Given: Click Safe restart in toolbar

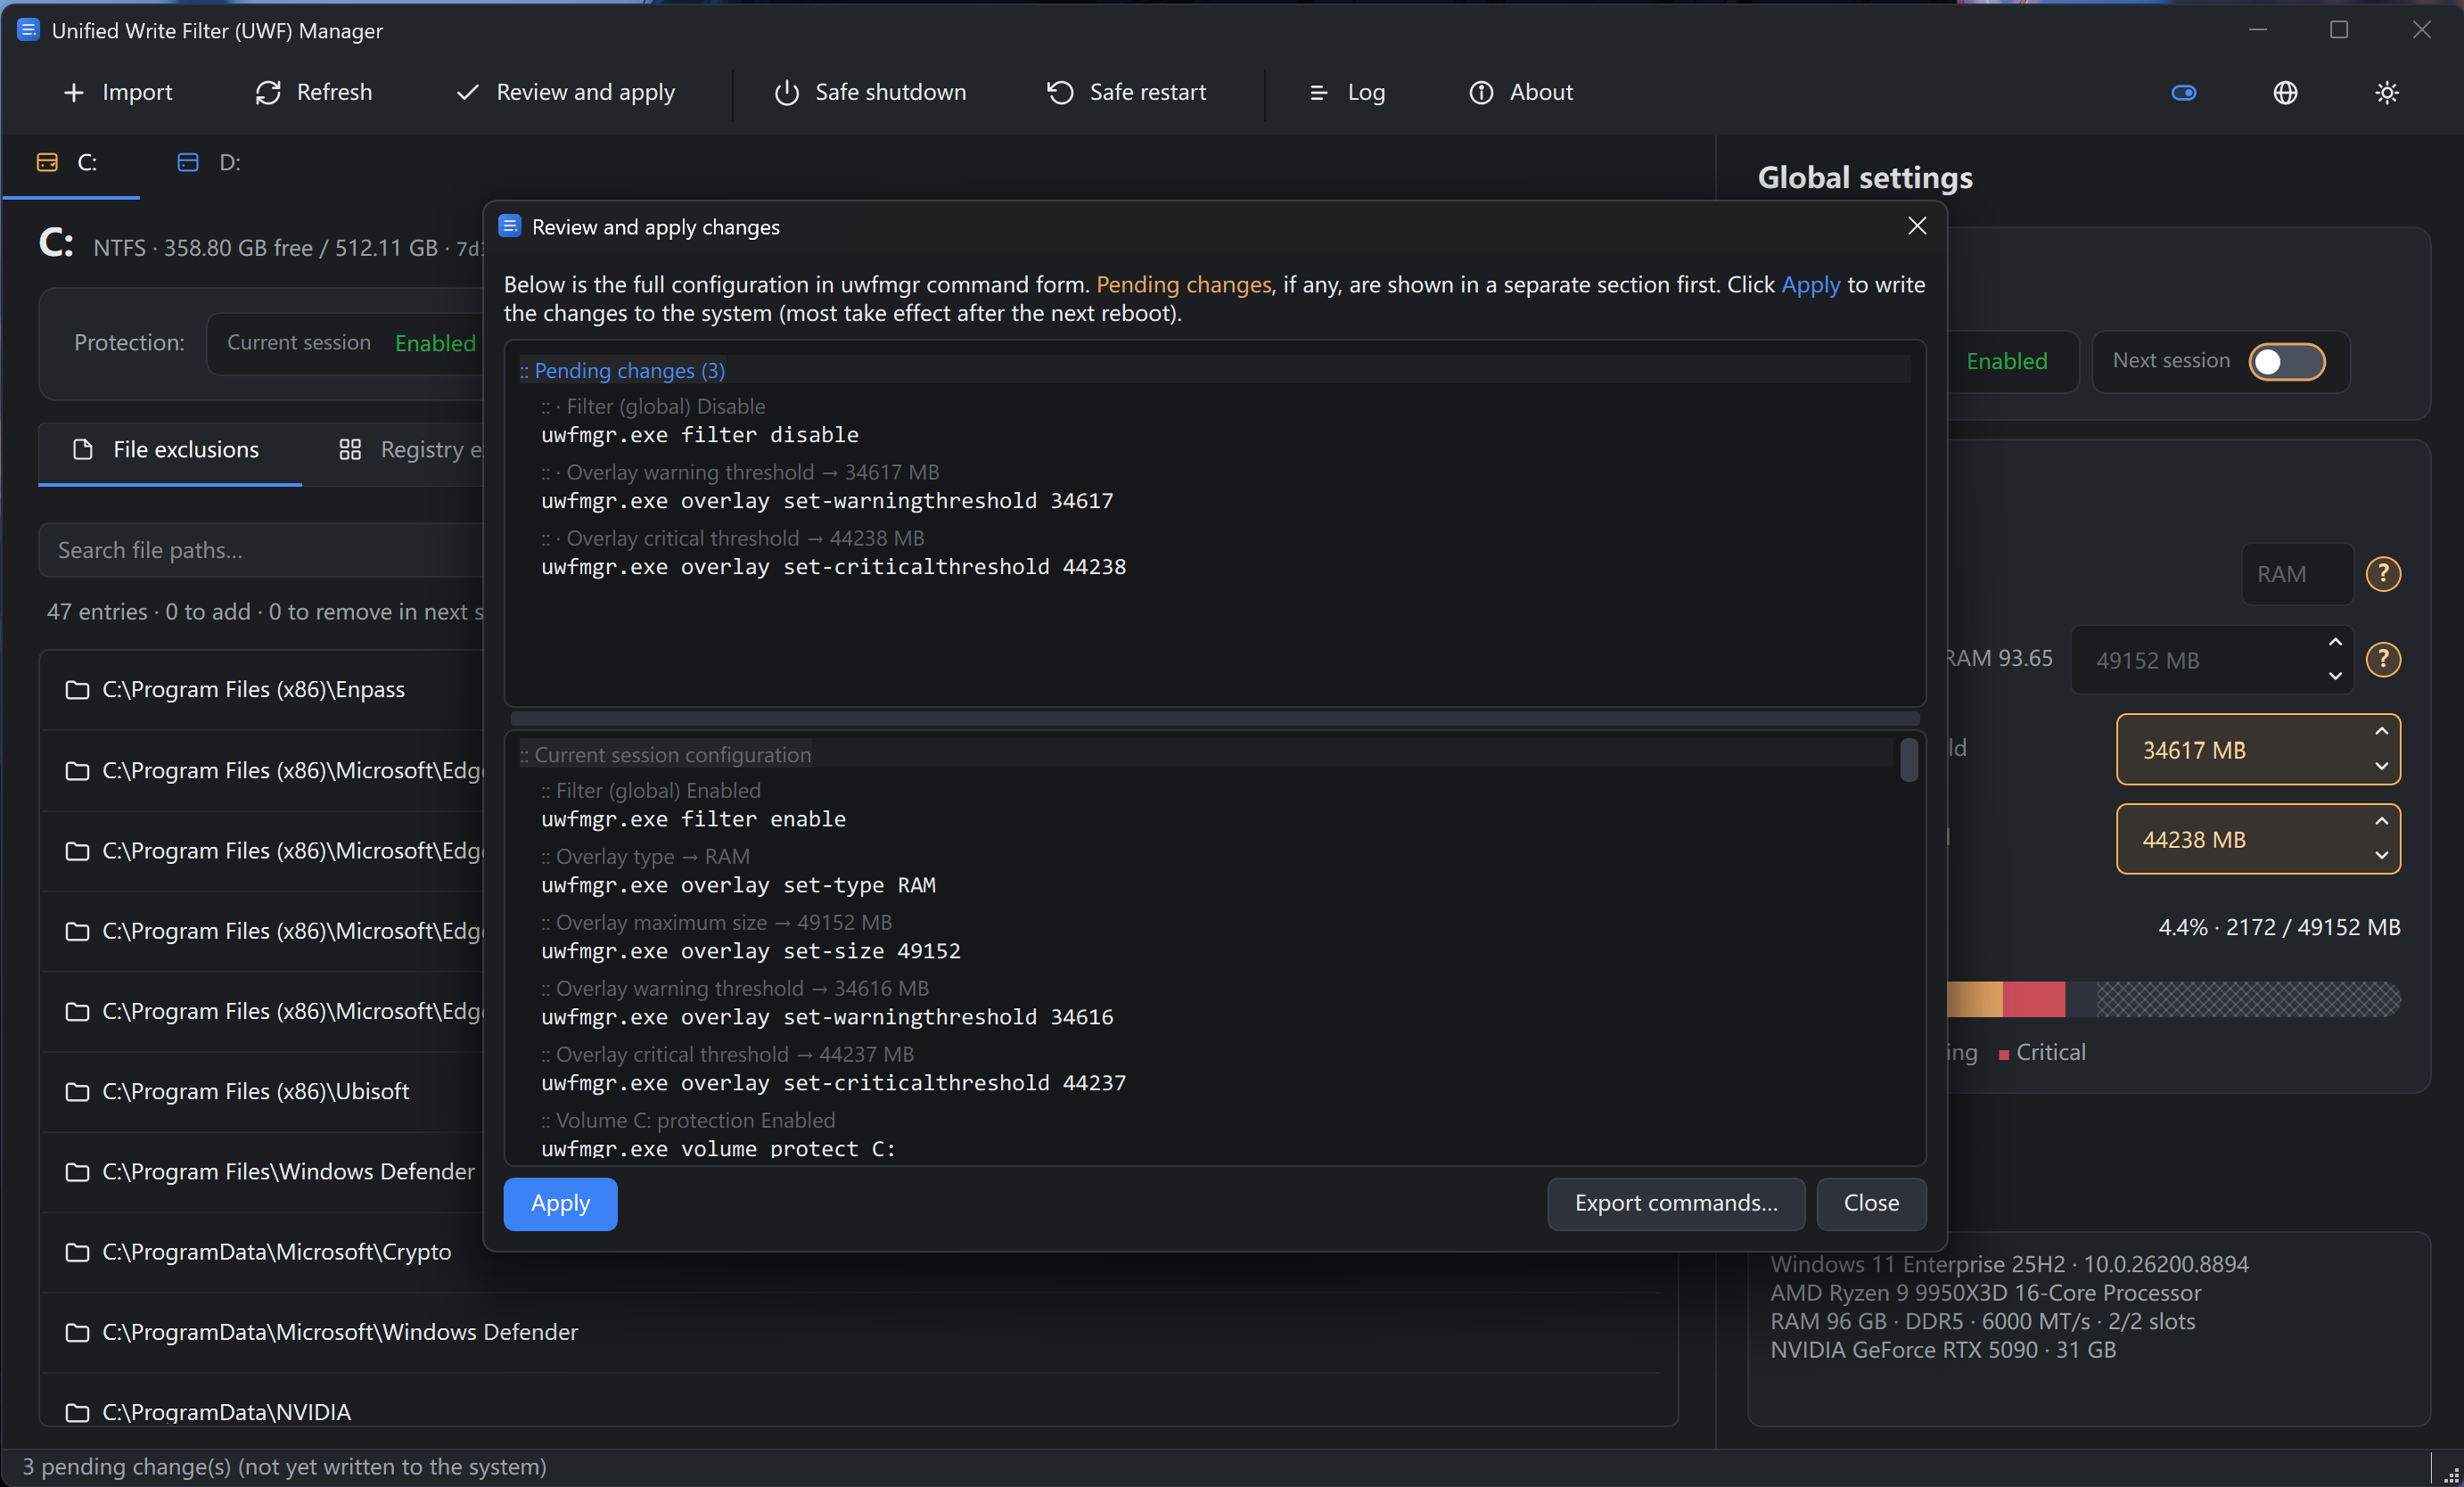Looking at the screenshot, I should [1126, 92].
